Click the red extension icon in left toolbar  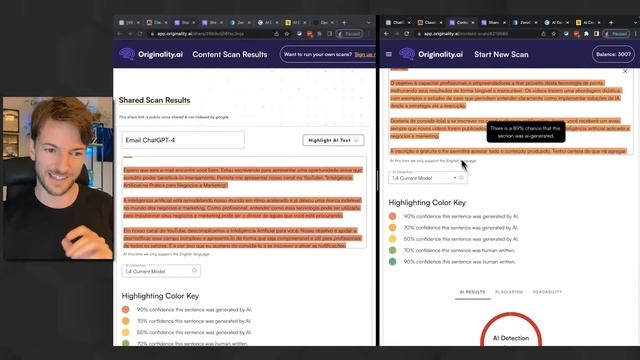point(309,34)
